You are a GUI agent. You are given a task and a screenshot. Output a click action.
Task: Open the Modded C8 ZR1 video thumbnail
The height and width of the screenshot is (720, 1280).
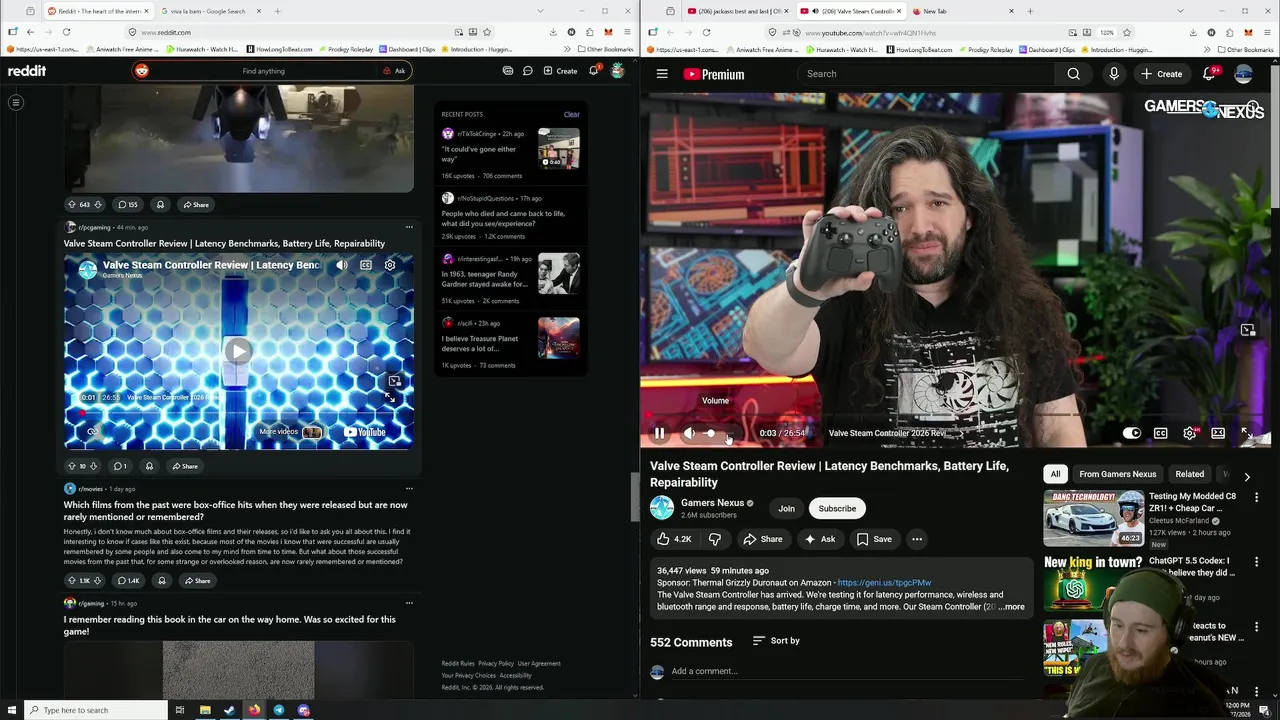coord(1093,518)
